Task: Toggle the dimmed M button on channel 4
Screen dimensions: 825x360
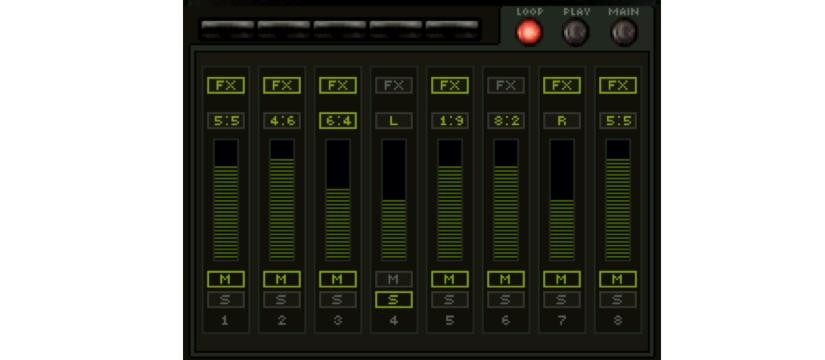Action: click(x=394, y=279)
